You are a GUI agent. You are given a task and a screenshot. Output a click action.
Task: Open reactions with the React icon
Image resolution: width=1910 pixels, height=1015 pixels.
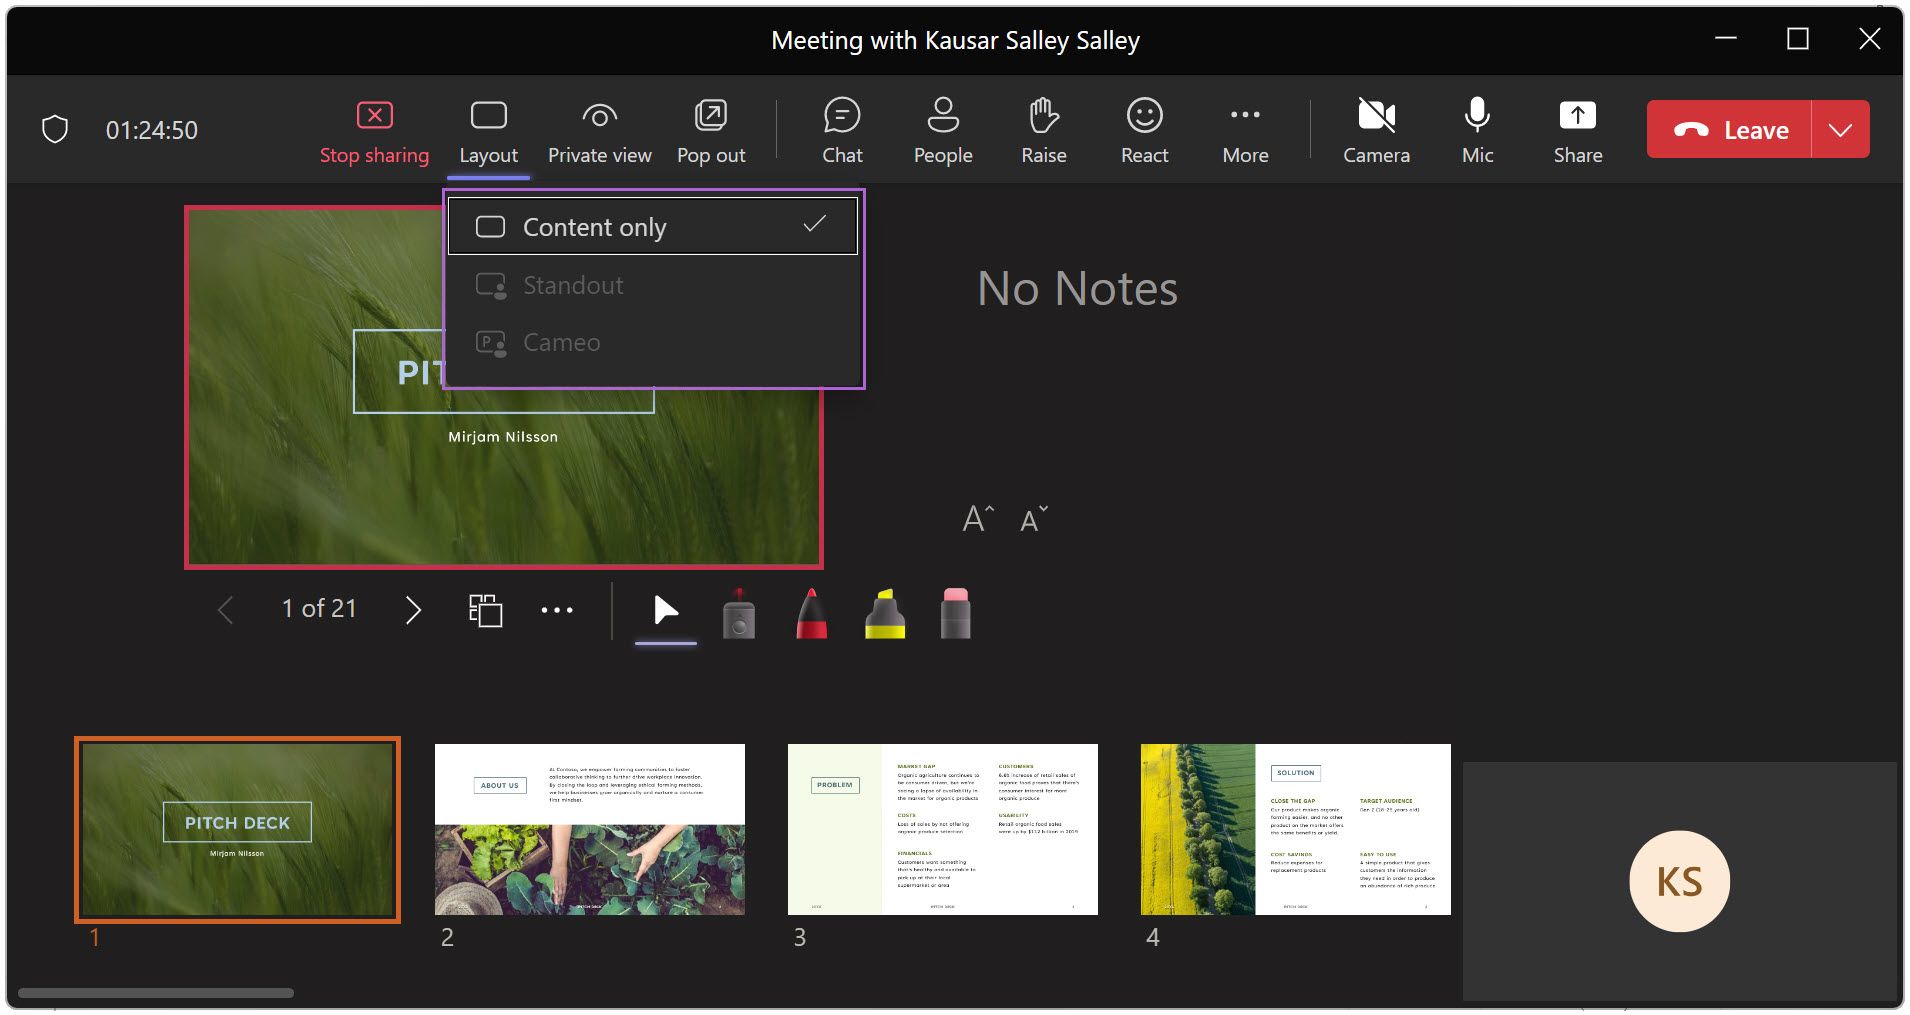pos(1144,128)
